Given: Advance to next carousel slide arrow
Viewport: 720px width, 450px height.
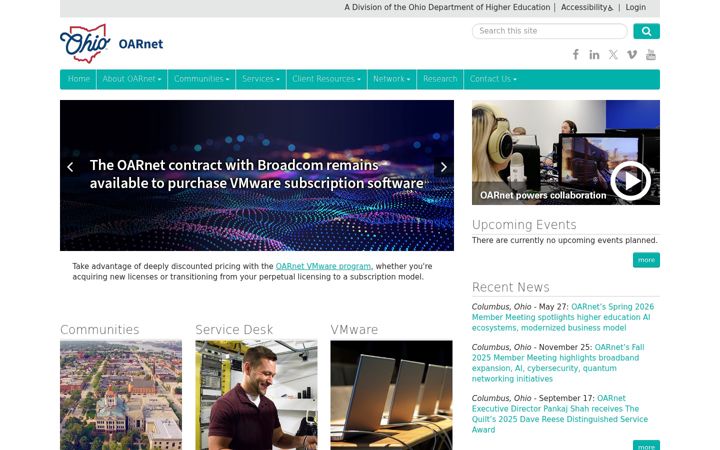Looking at the screenshot, I should pyautogui.click(x=443, y=167).
